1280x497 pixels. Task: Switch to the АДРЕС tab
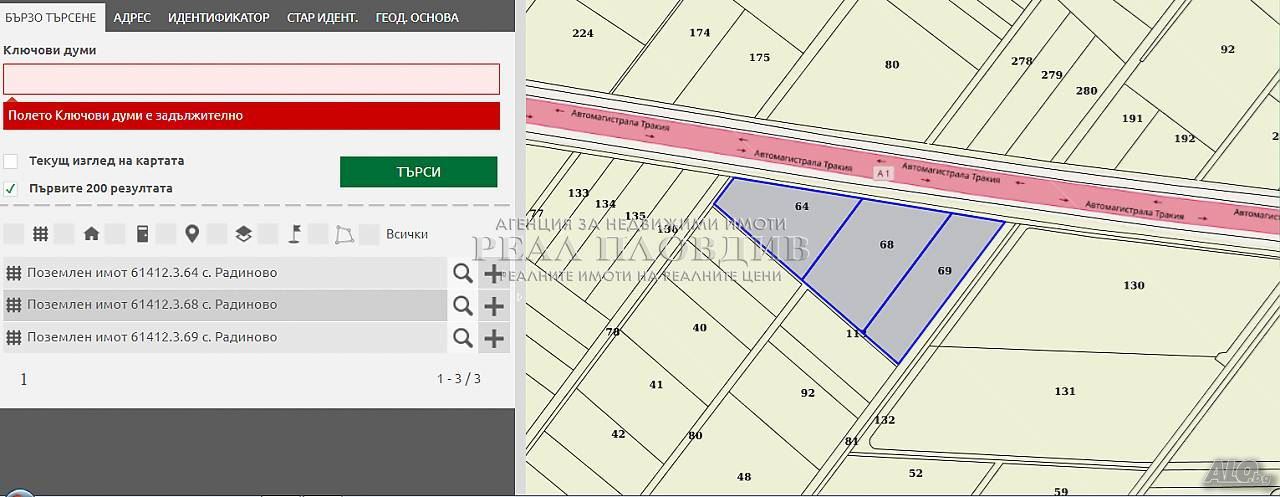[x=132, y=17]
